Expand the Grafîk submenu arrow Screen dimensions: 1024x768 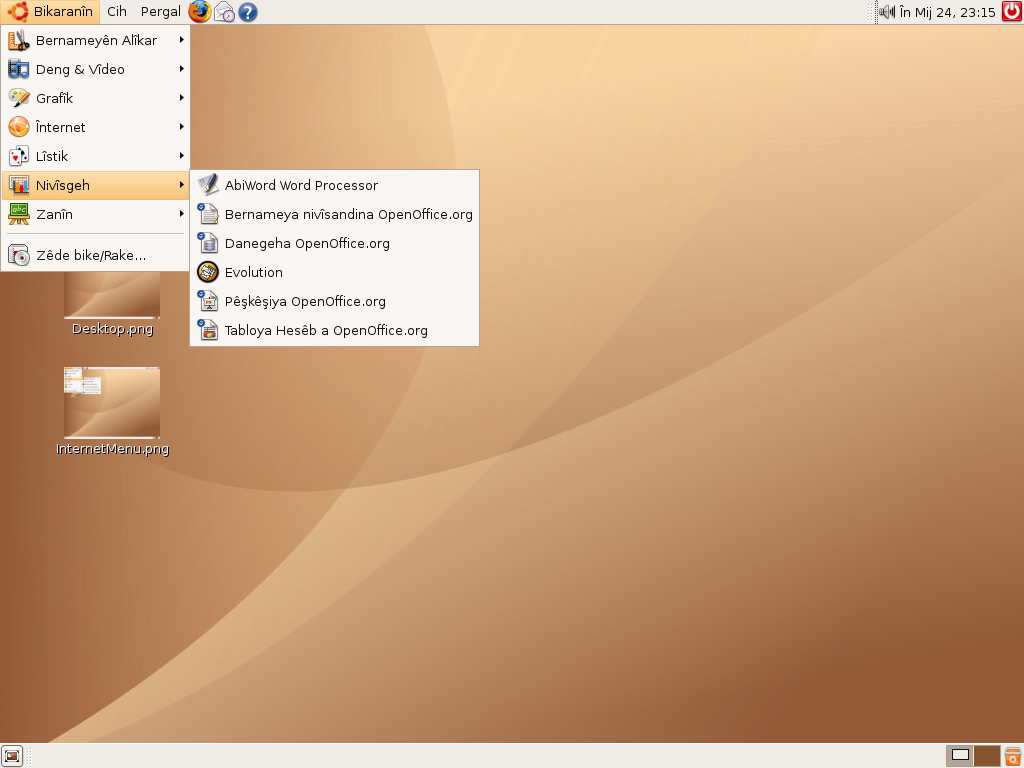click(182, 98)
